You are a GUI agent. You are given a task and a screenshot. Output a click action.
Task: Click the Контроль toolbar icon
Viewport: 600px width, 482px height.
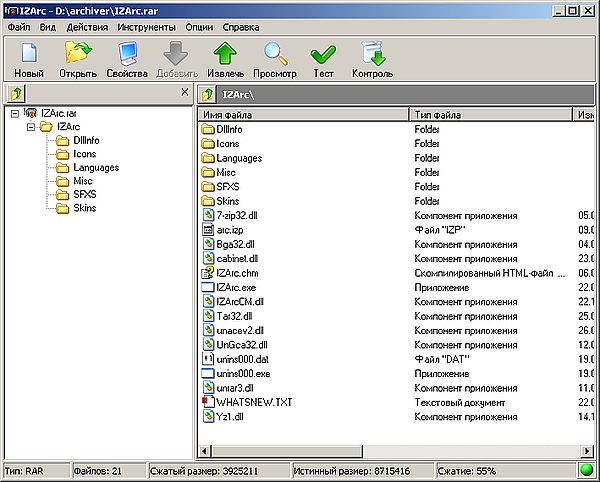click(372, 53)
